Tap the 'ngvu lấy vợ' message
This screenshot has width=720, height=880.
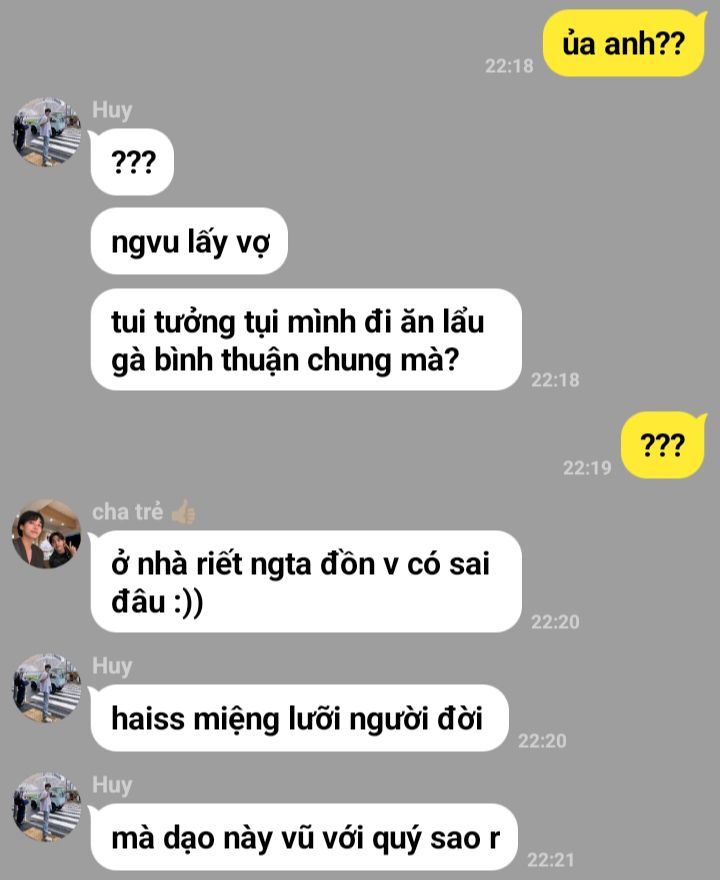(190, 241)
